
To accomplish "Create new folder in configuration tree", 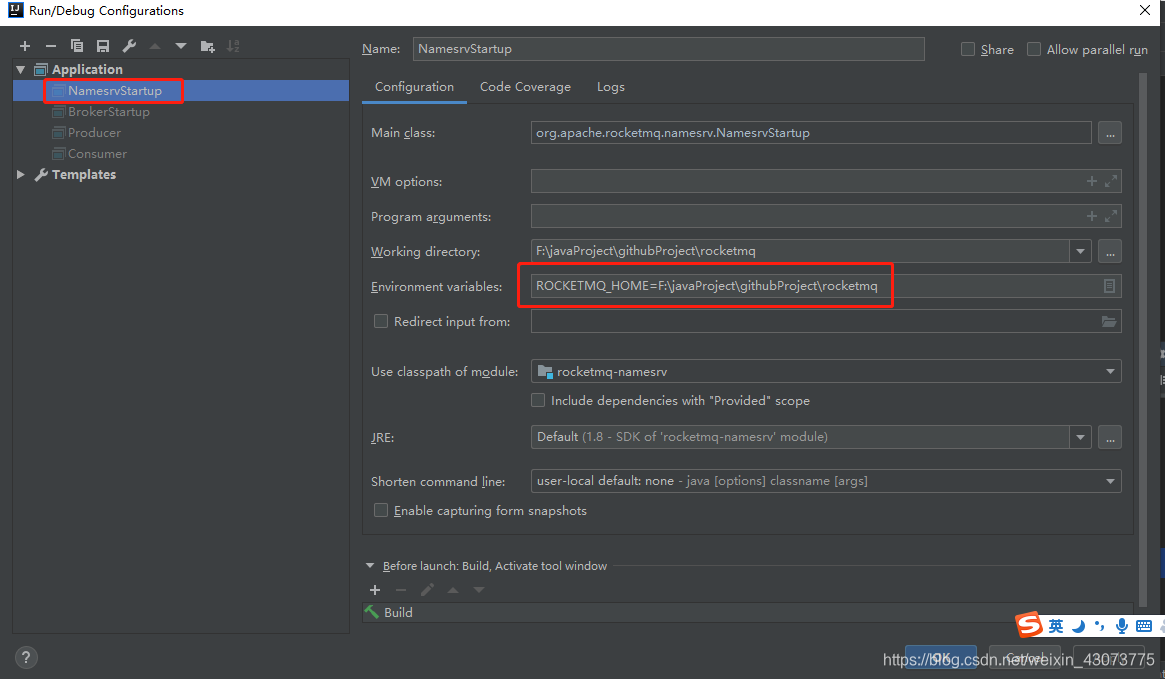I will 207,46.
